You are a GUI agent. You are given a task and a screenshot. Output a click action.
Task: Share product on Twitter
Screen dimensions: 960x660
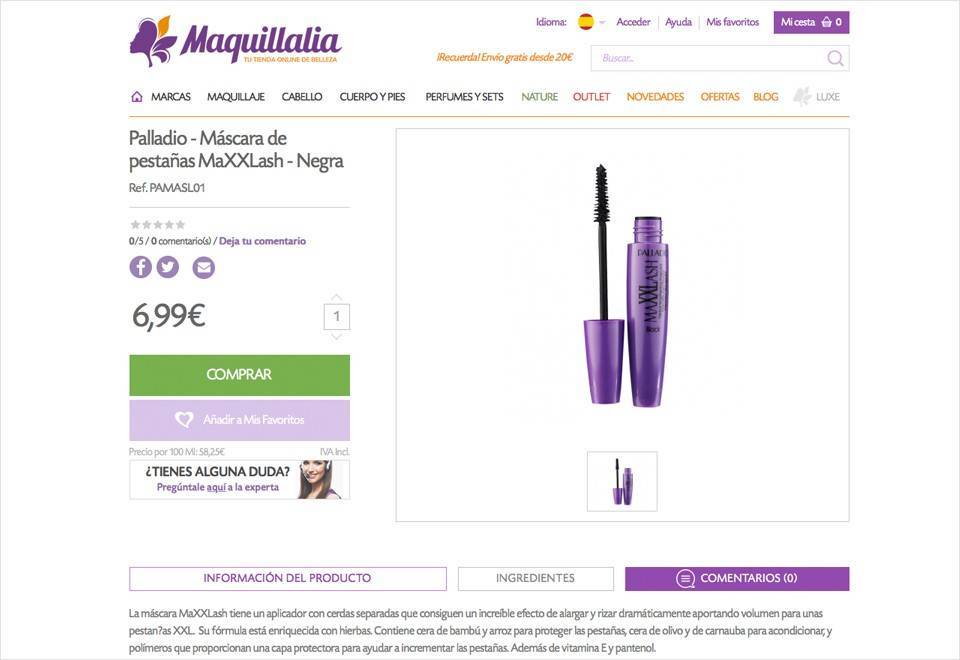click(x=168, y=267)
